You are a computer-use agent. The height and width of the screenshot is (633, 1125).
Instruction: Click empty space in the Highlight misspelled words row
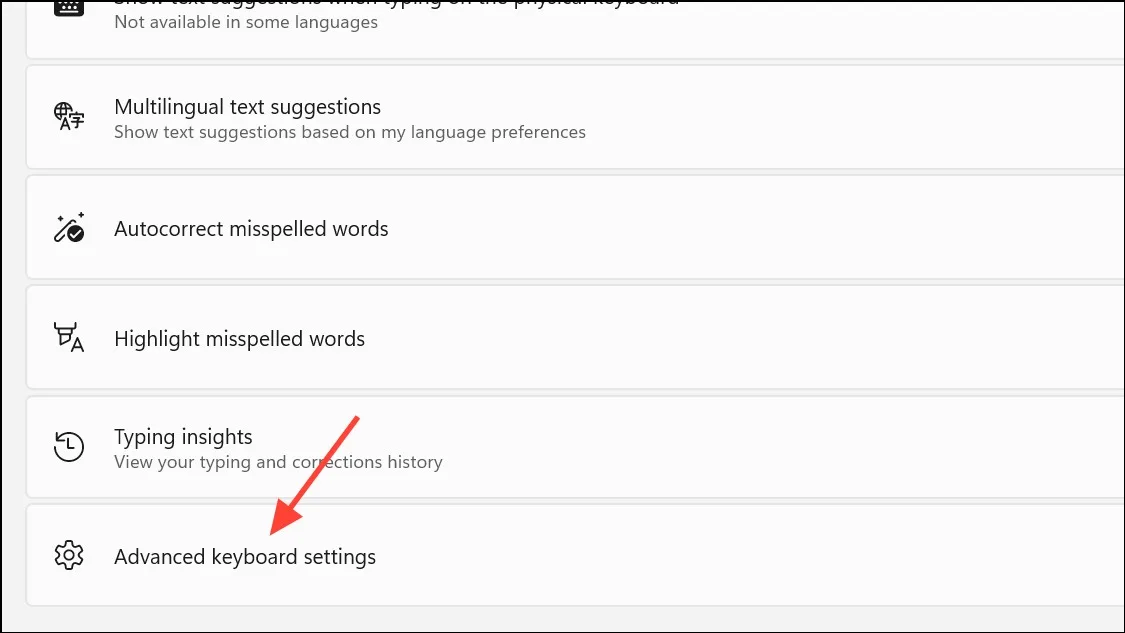coord(753,337)
